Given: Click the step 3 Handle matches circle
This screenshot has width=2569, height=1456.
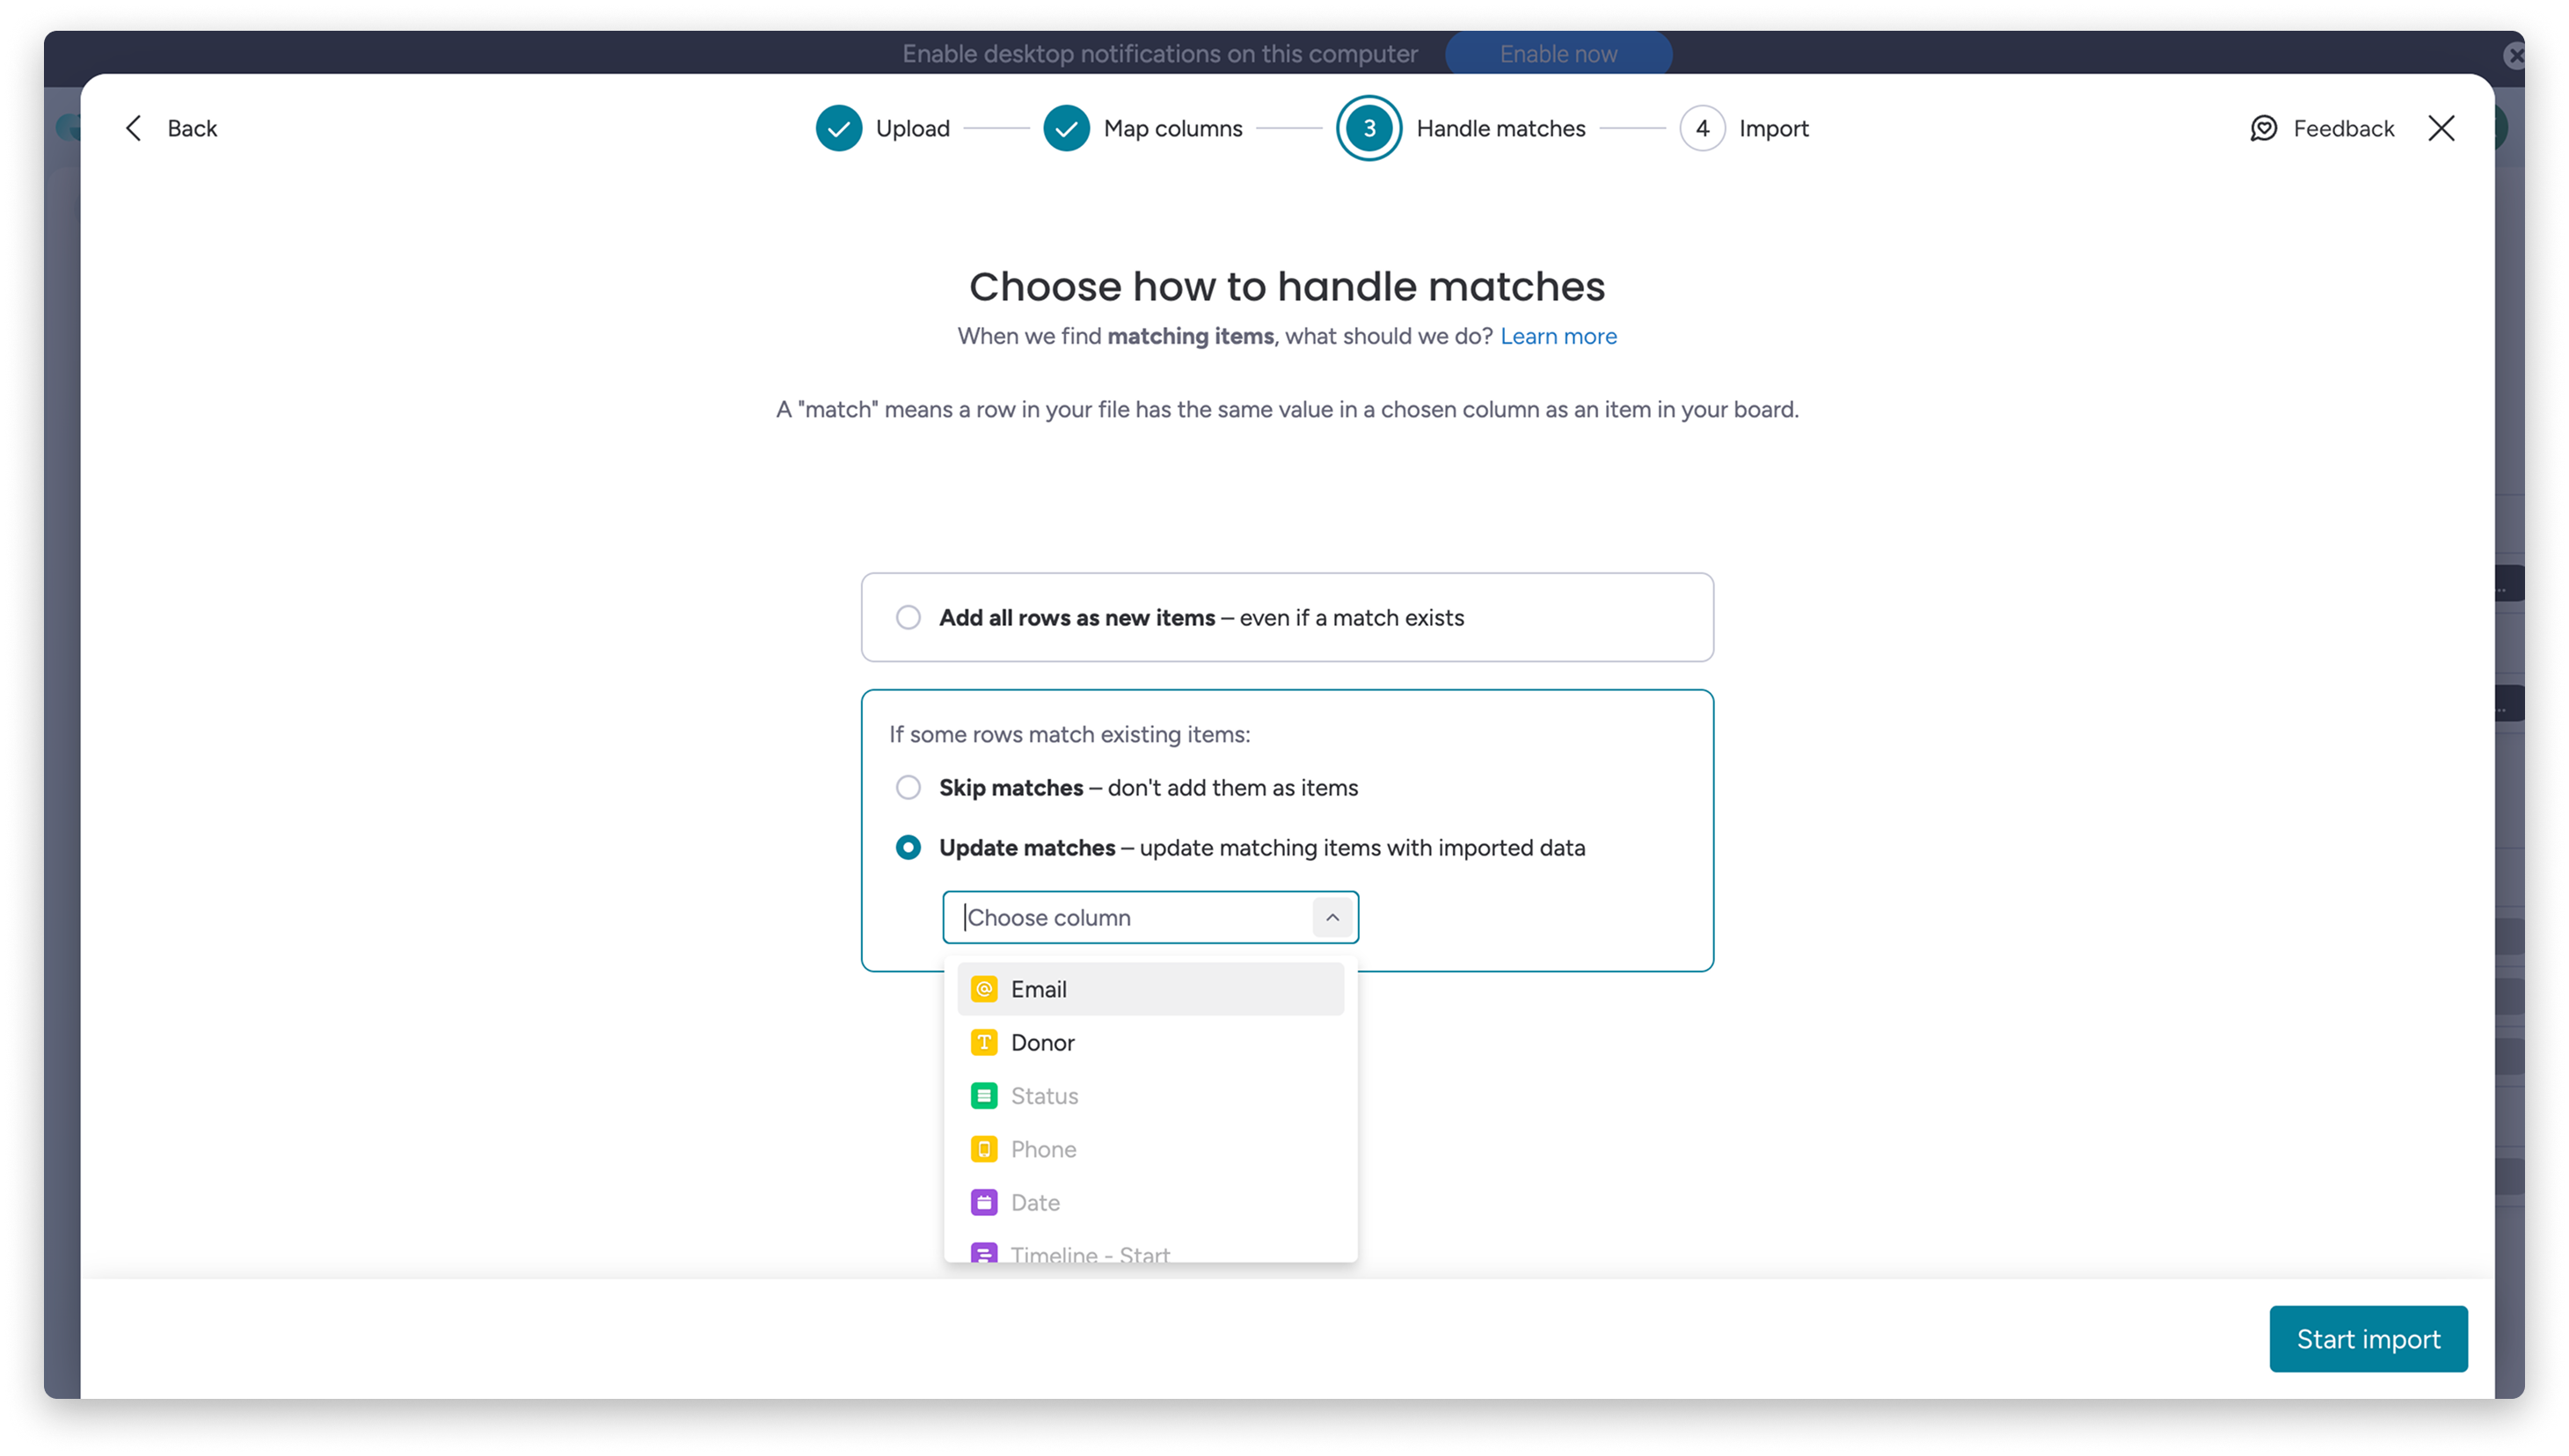Looking at the screenshot, I should click(1369, 128).
